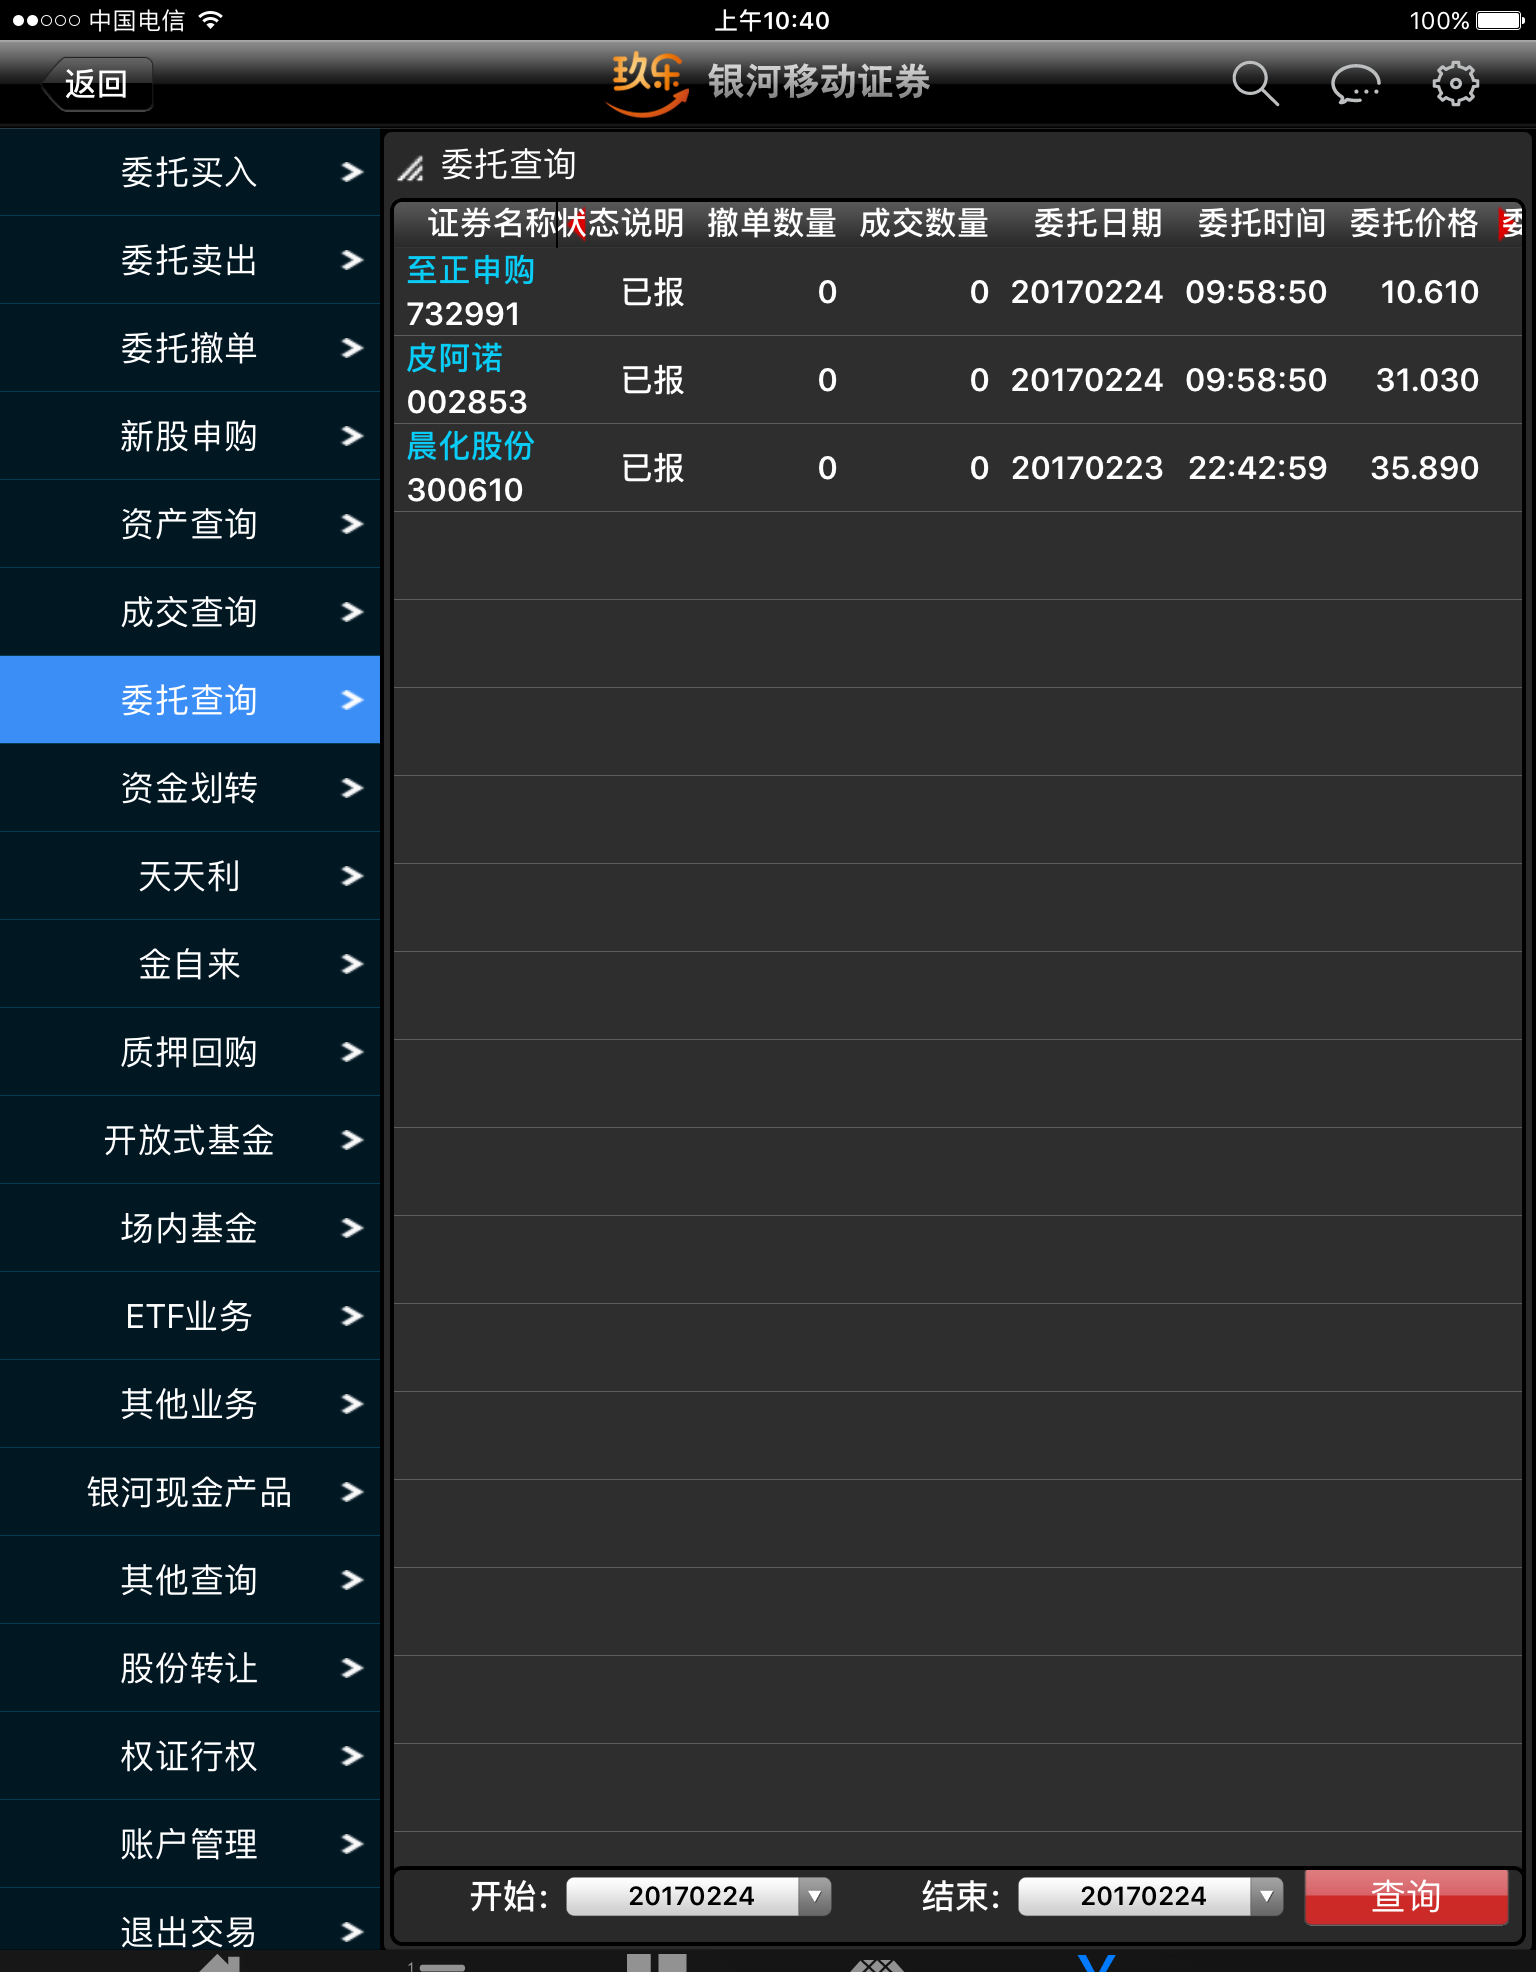Tap 委托价格 column header

pyautogui.click(x=1414, y=223)
